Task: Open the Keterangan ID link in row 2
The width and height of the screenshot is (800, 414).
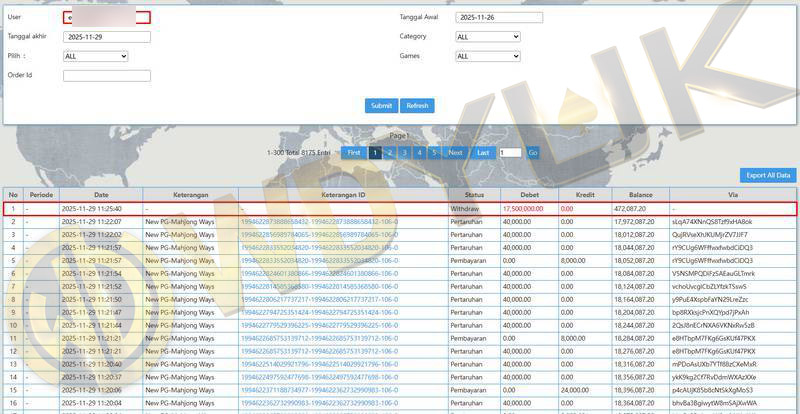Action: [319, 221]
